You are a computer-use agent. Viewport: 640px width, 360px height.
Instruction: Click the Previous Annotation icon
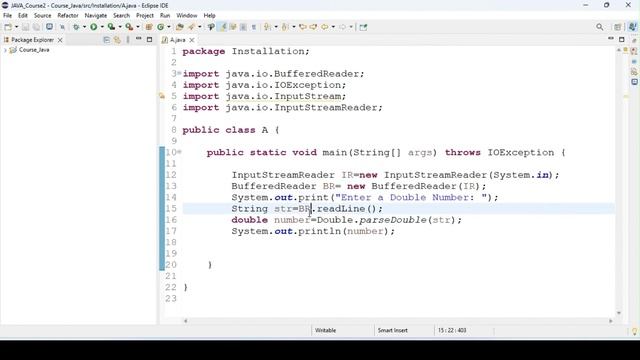(285, 27)
